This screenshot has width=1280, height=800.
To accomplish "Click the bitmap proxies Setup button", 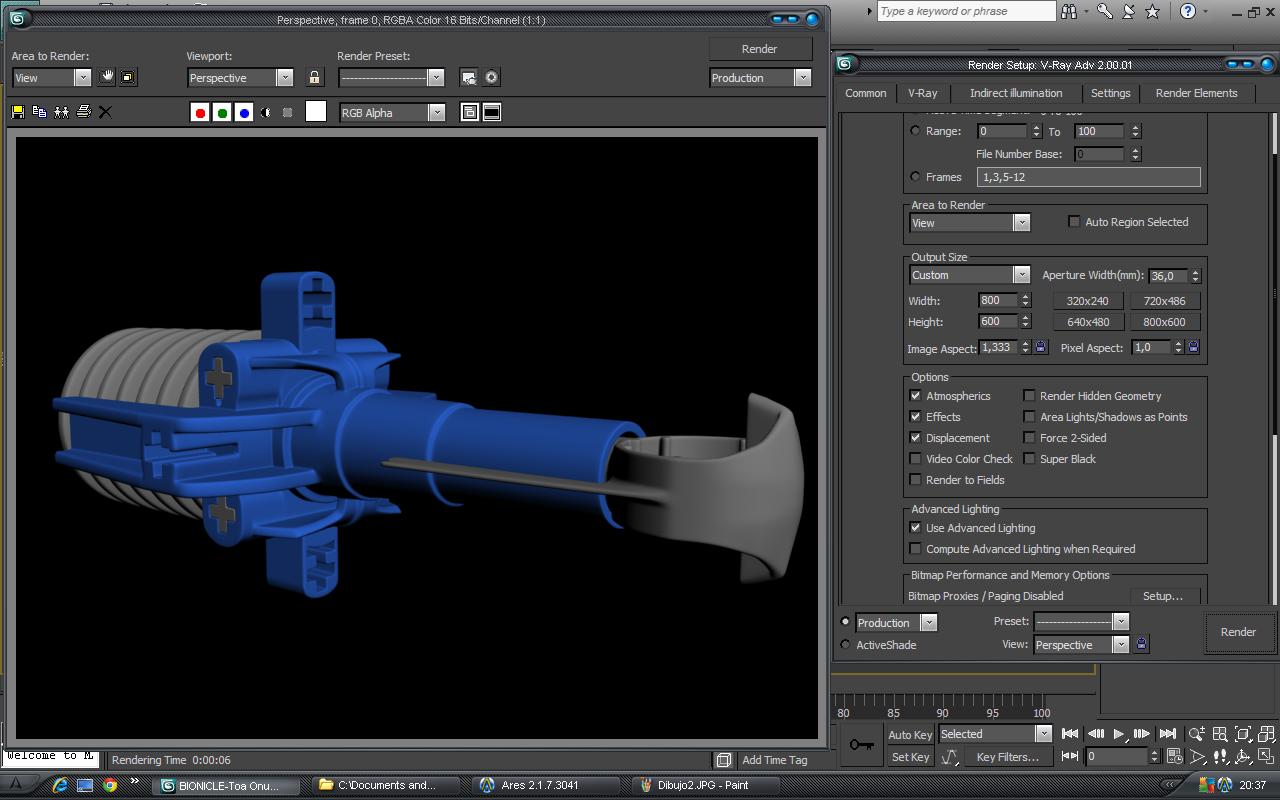I will (1162, 596).
